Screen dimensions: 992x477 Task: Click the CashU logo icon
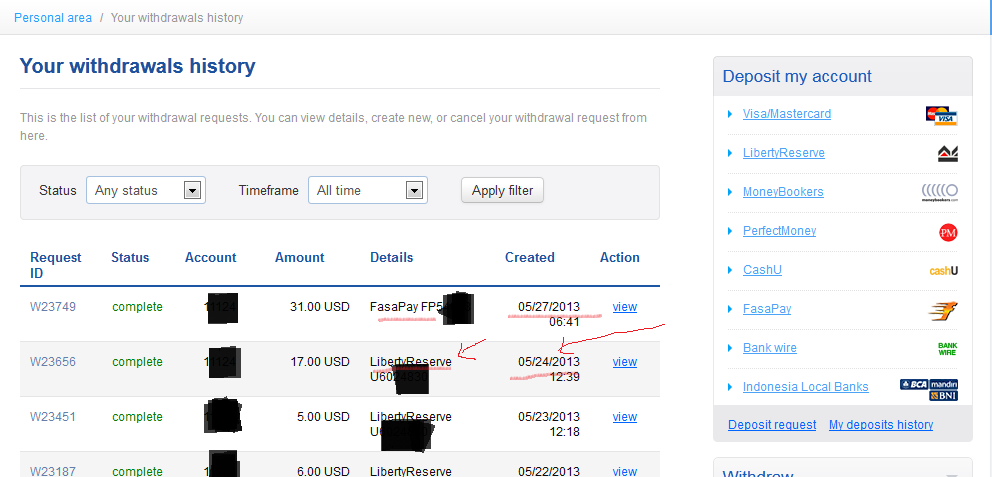point(943,271)
